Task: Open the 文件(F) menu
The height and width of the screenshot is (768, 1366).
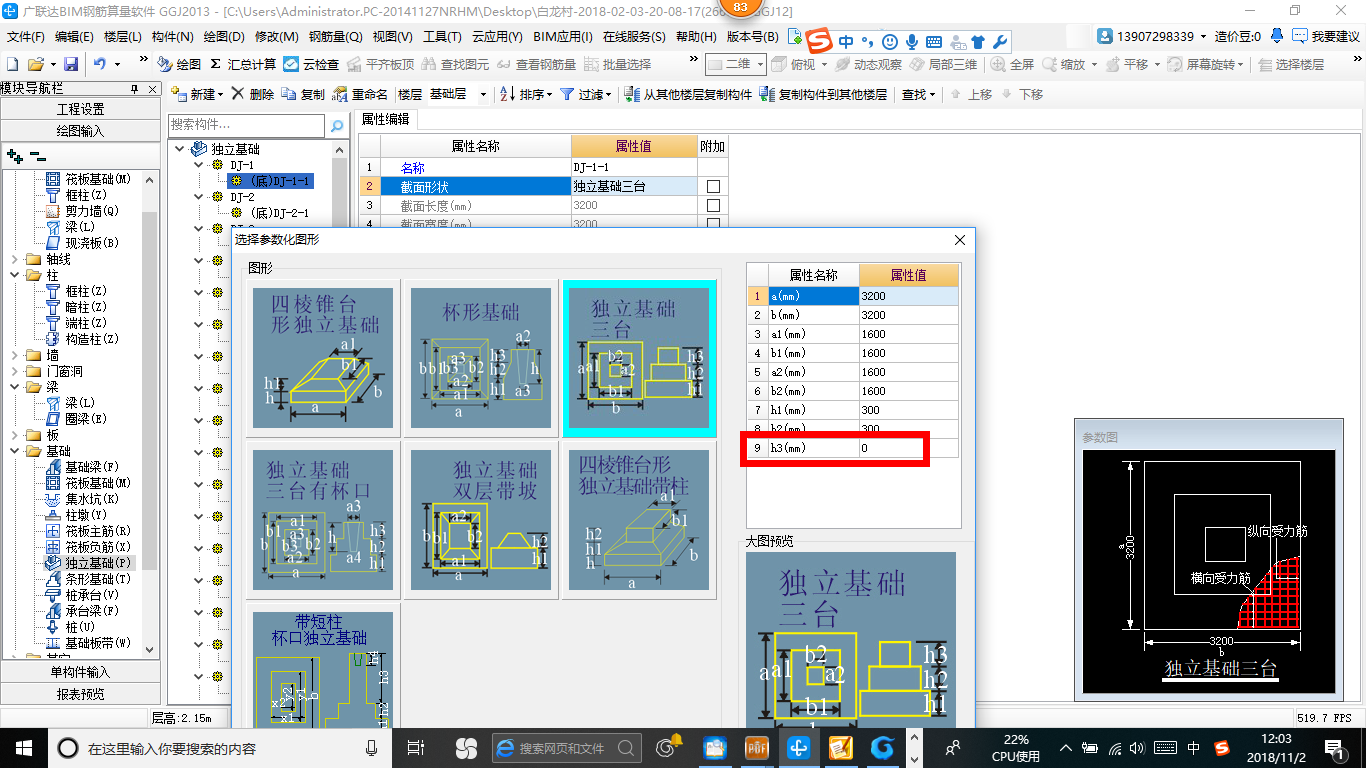Action: click(25, 37)
